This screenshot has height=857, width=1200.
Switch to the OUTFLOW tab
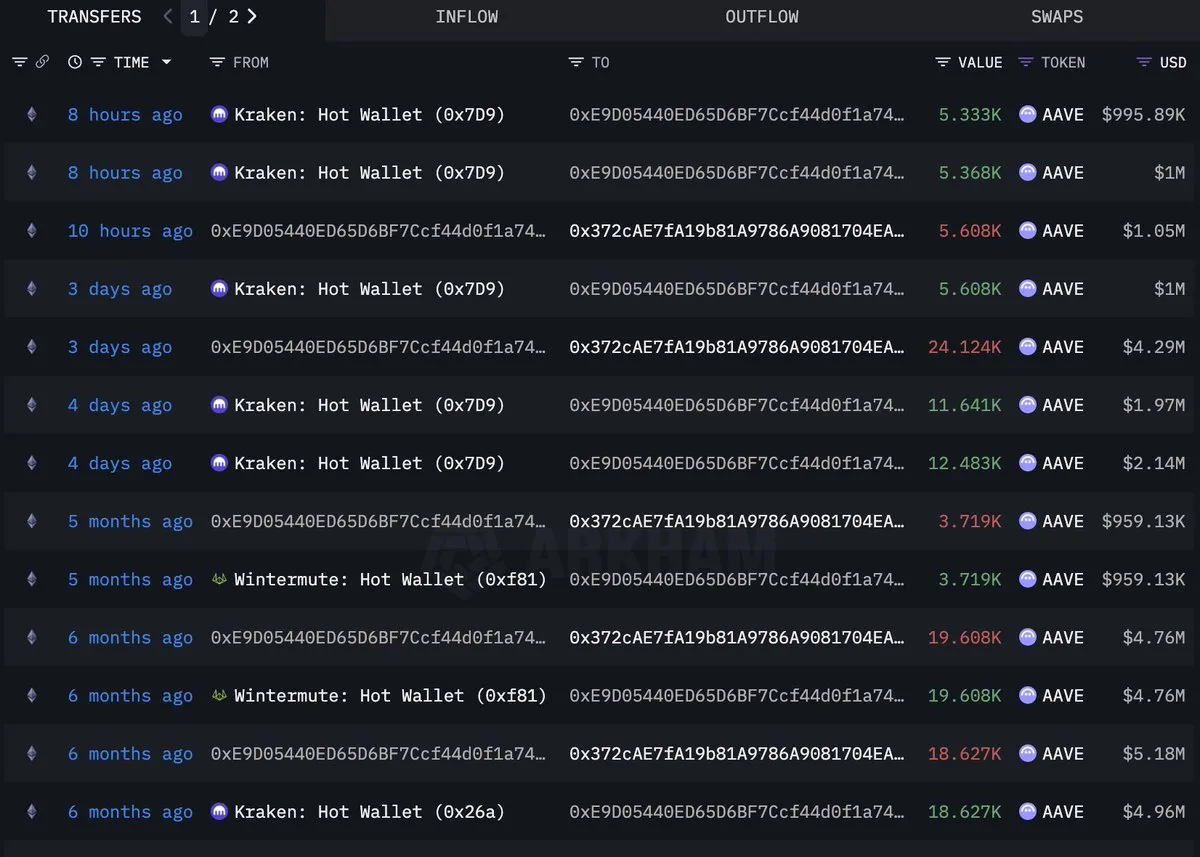coord(762,17)
